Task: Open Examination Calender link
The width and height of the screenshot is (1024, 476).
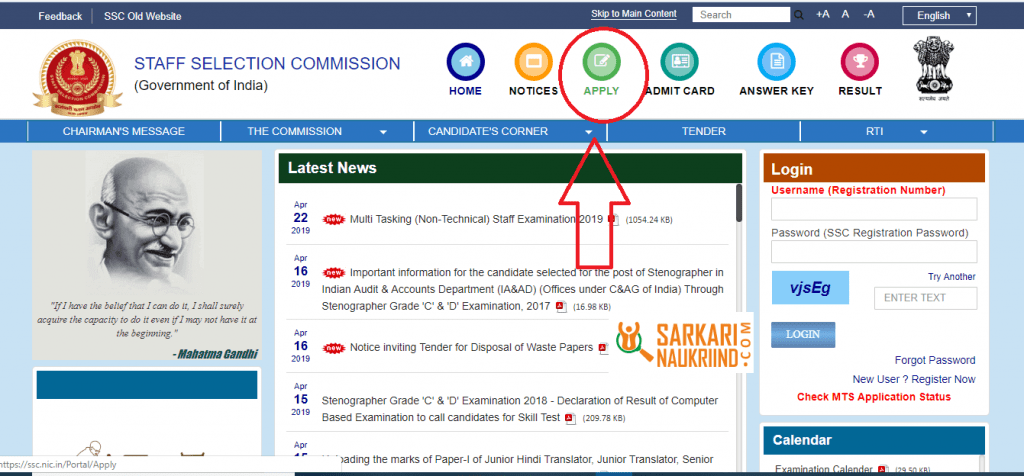Action: 823,469
